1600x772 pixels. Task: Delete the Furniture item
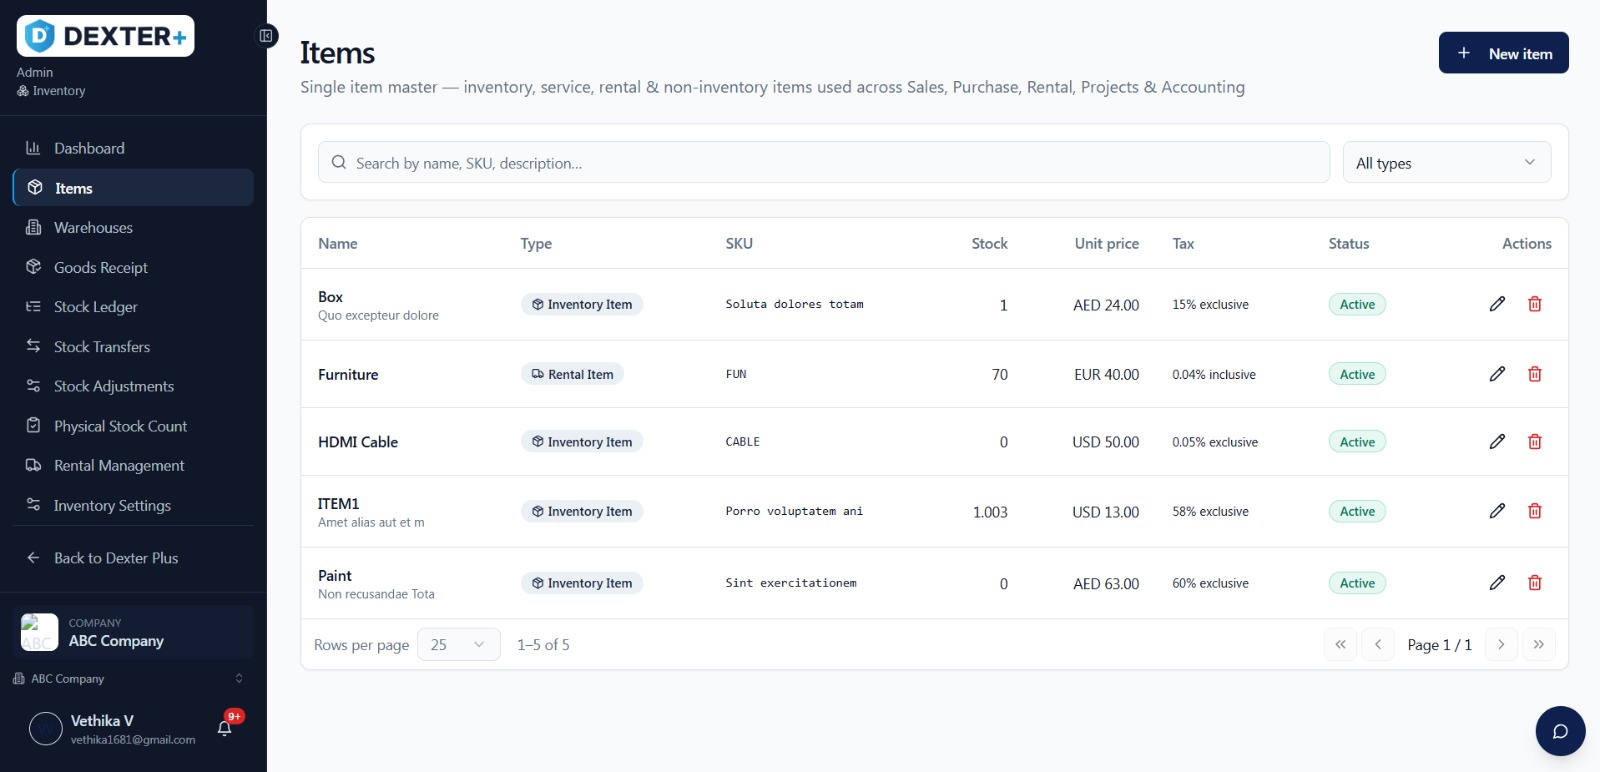tap(1535, 374)
